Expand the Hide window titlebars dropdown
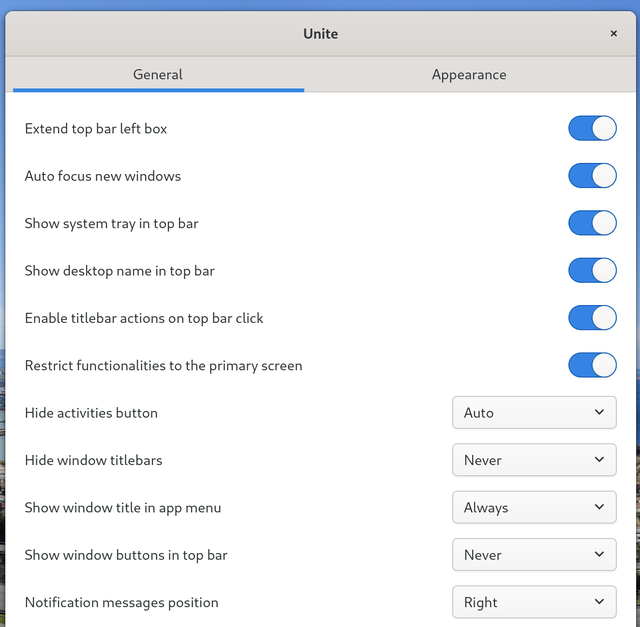This screenshot has height=627, width=640. pyautogui.click(x=534, y=460)
